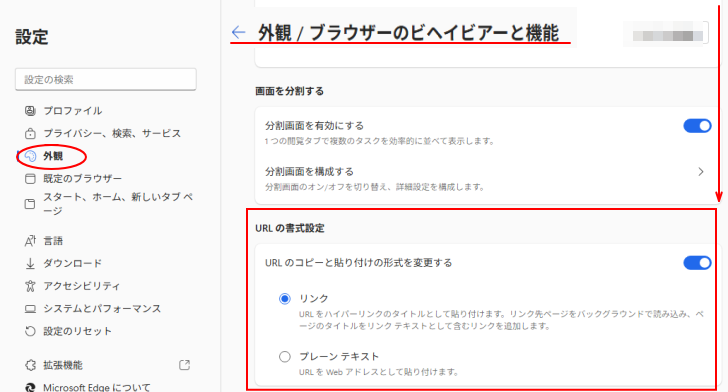This screenshot has height=392, width=728.
Task: Click プレーン テキスト option label text
Action: coord(339,357)
